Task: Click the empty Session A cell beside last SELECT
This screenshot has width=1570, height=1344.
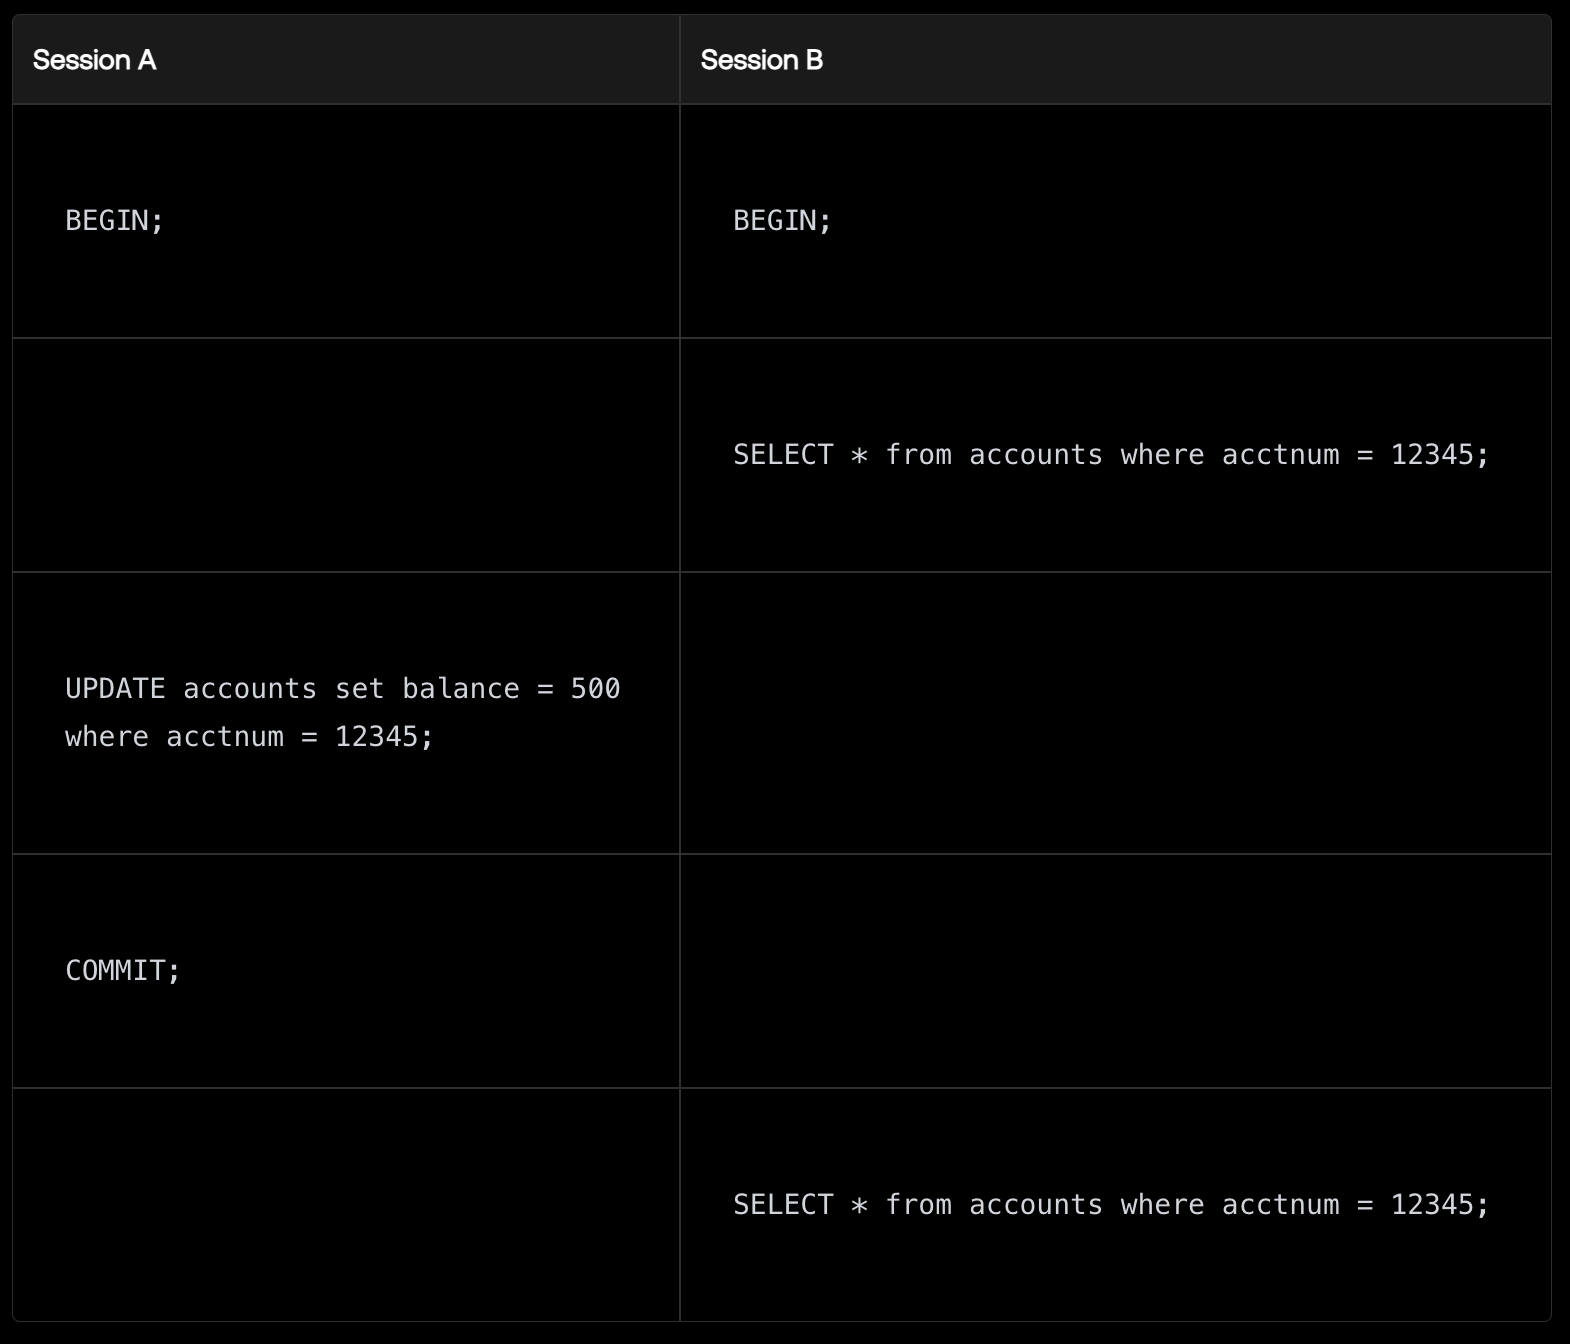Action: [346, 1204]
